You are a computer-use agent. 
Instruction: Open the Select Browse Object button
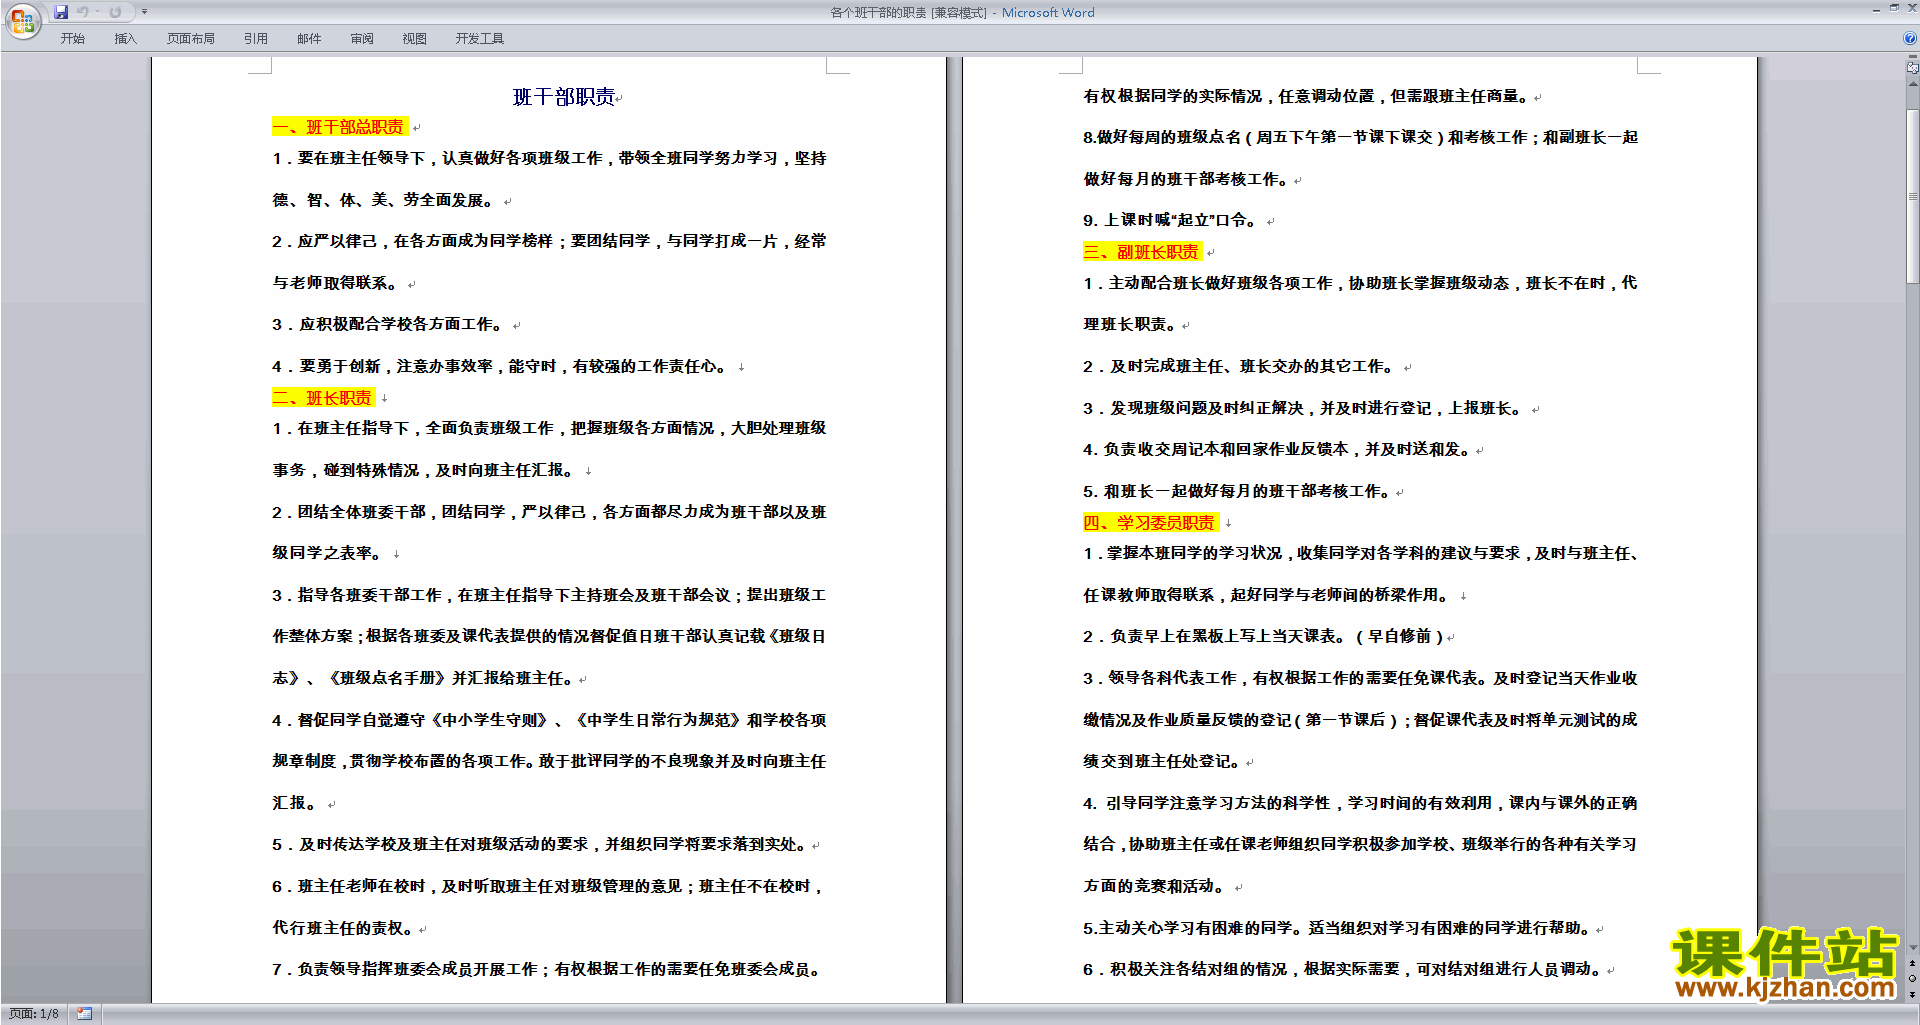pyautogui.click(x=1912, y=979)
